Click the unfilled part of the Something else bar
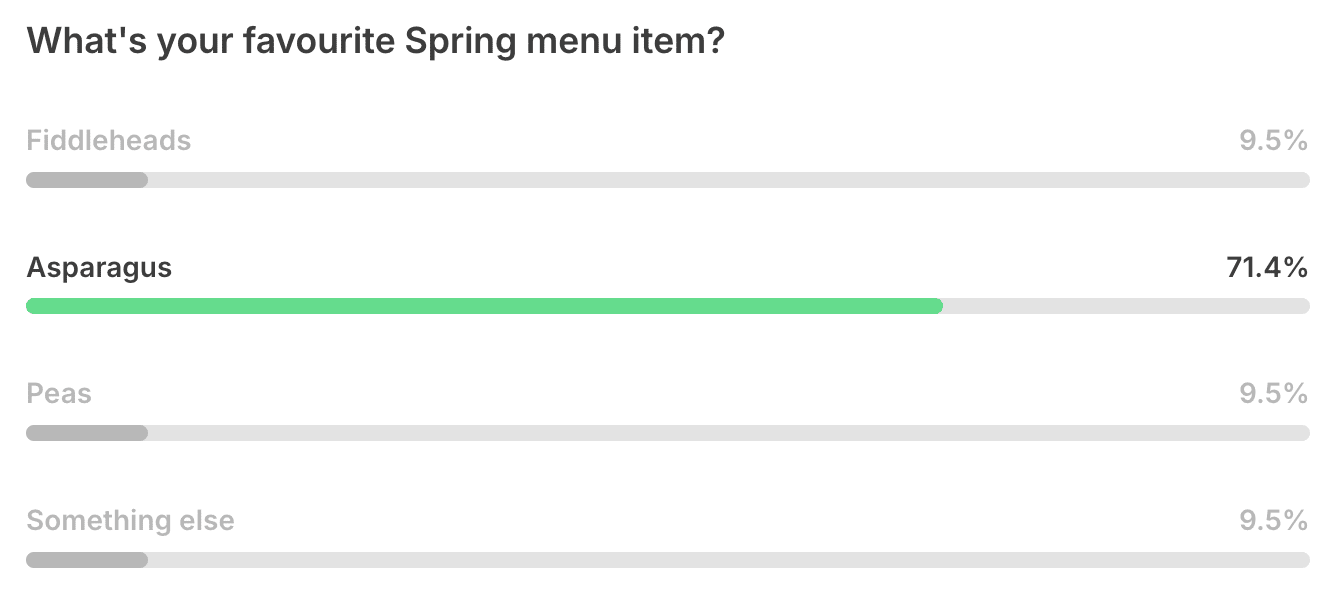This screenshot has width=1332, height=594. [729, 560]
